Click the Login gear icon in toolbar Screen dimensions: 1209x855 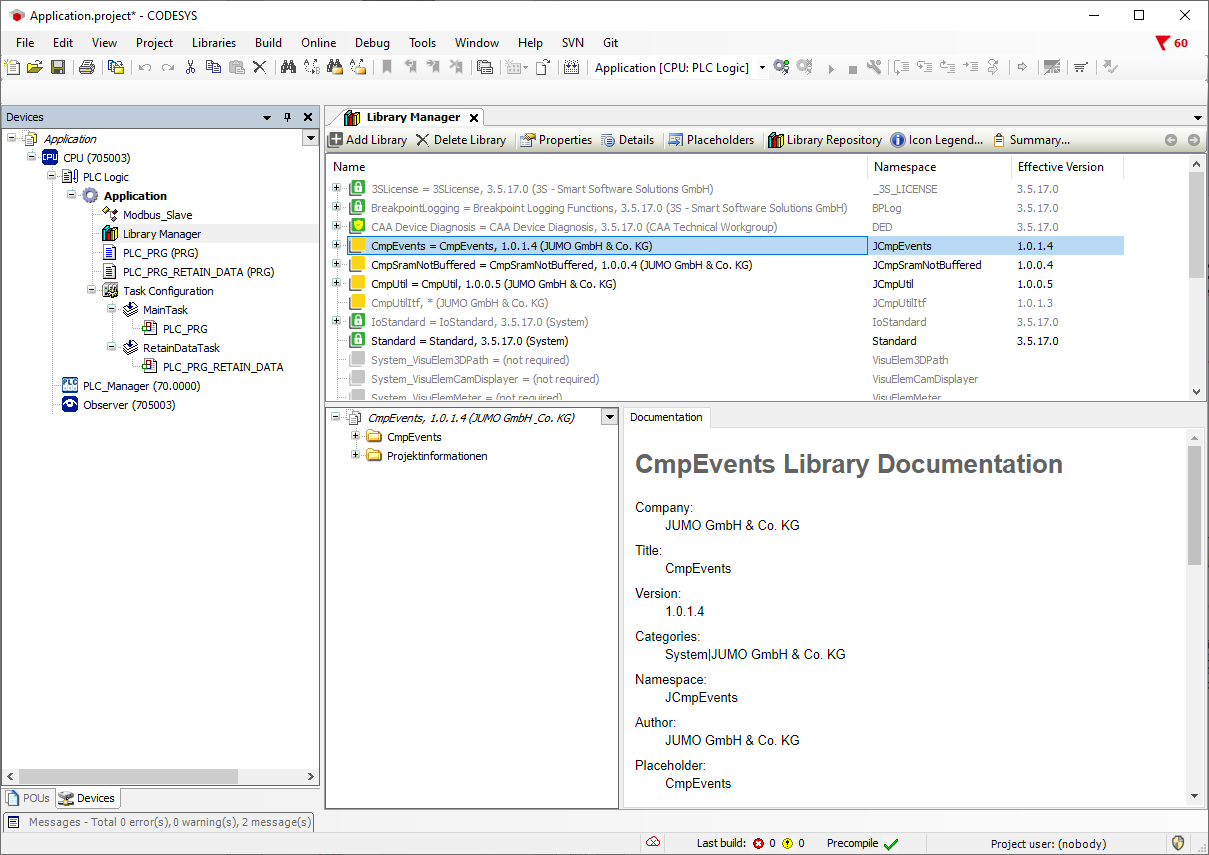[781, 67]
